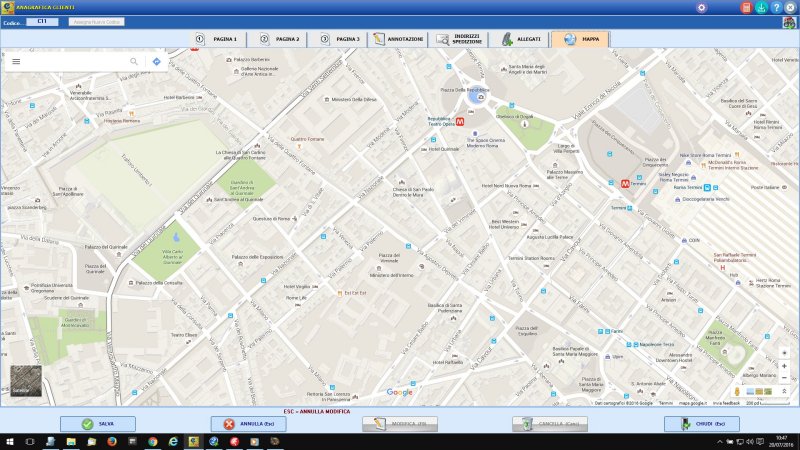Image resolution: width=800 pixels, height=450 pixels.
Task: Open Task View in the taskbar
Action: (x=30, y=441)
